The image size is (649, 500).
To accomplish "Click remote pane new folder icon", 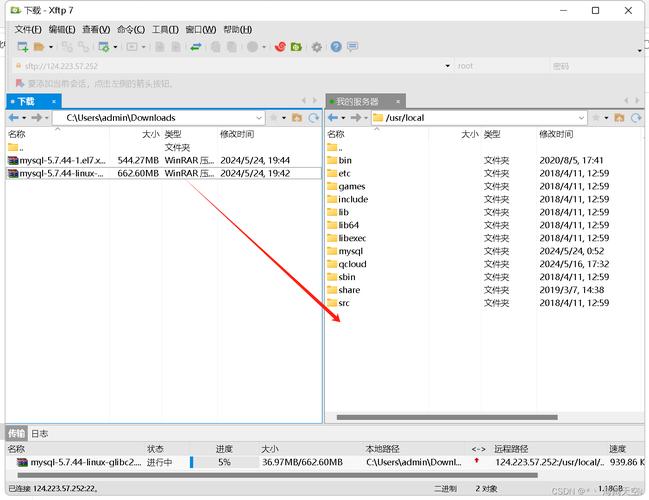I will (619, 118).
